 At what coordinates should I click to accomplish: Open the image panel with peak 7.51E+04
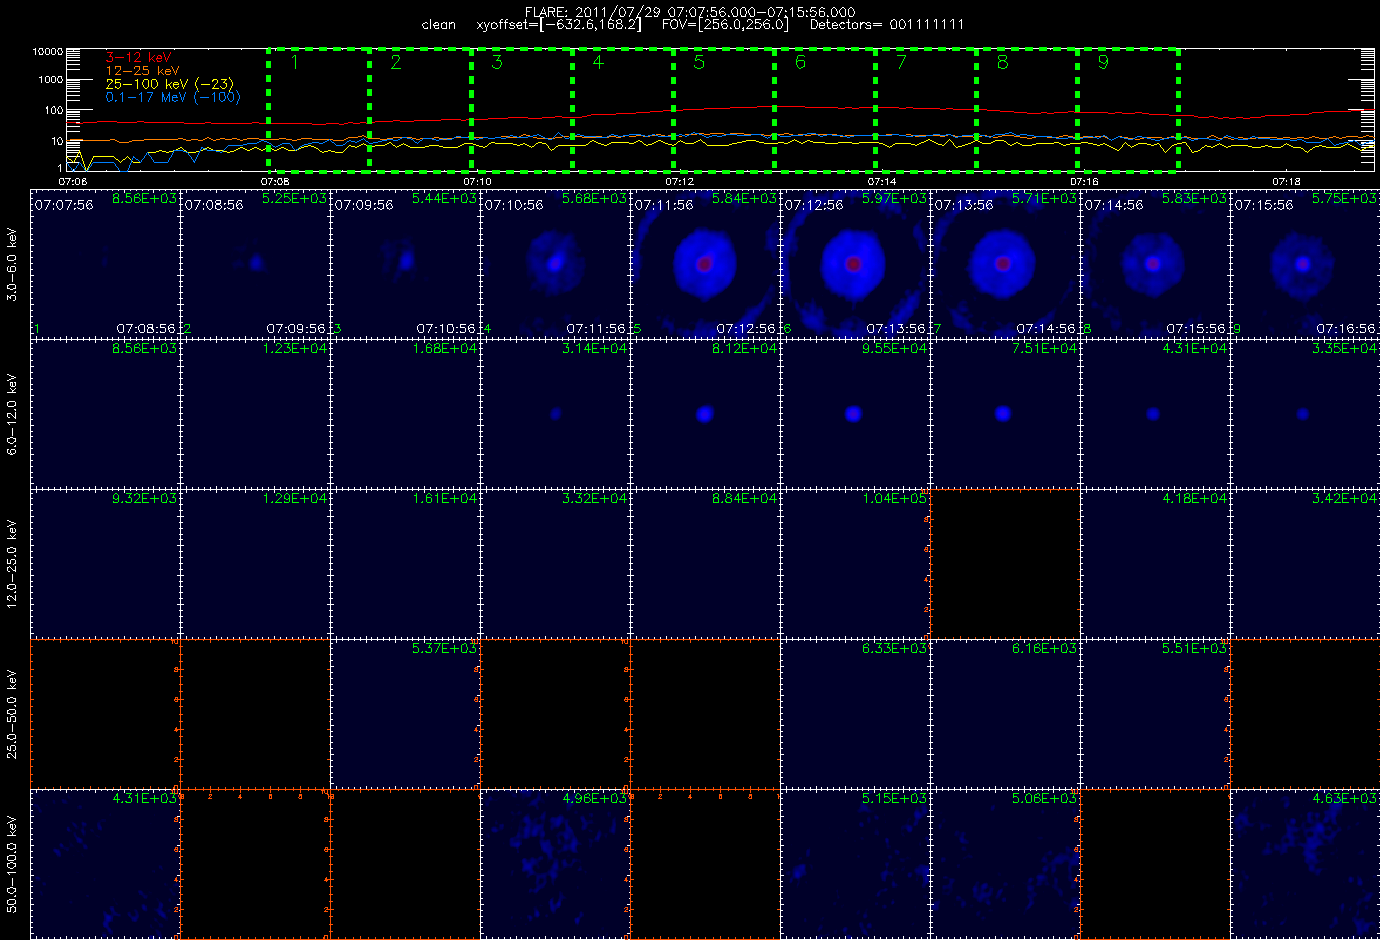1005,413
